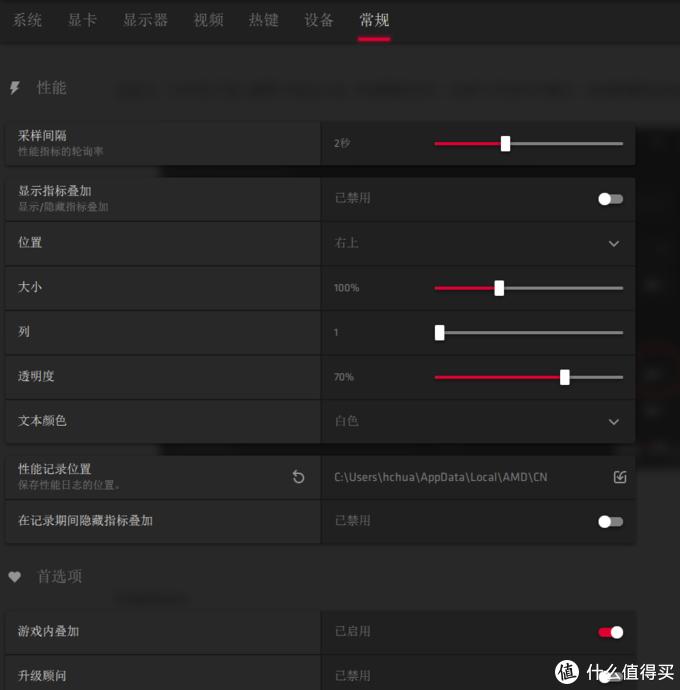
Task: Click the log path C:\Users\hchua\AppData field
Action: click(441, 477)
